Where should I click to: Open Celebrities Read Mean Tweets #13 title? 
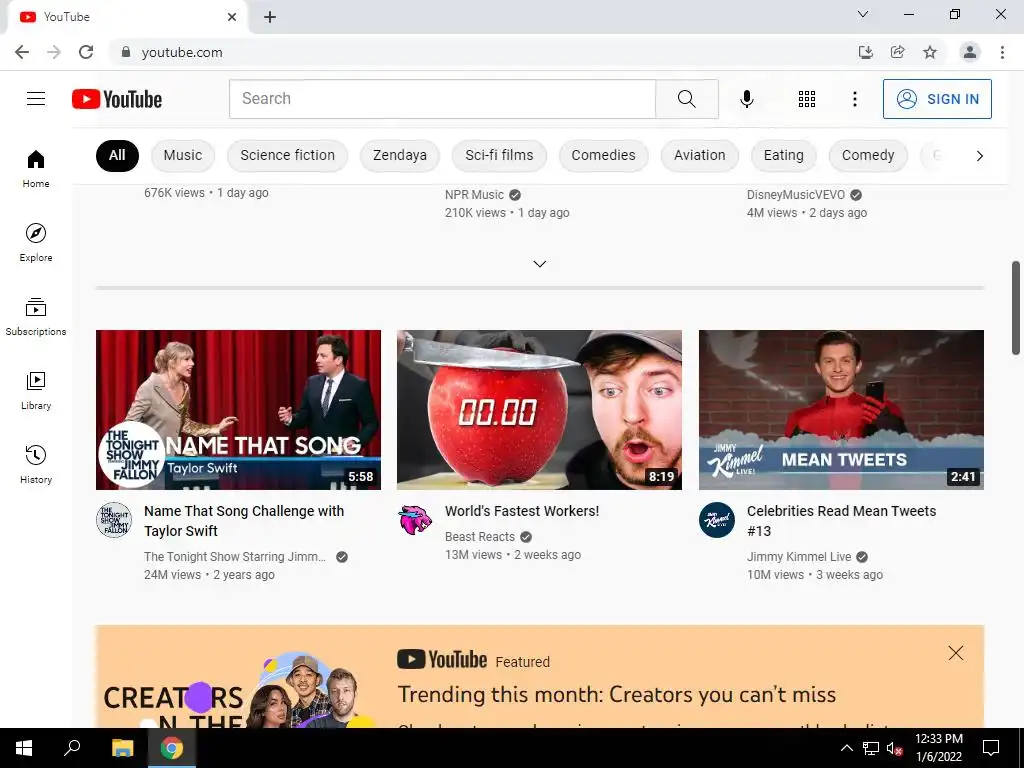click(x=842, y=521)
